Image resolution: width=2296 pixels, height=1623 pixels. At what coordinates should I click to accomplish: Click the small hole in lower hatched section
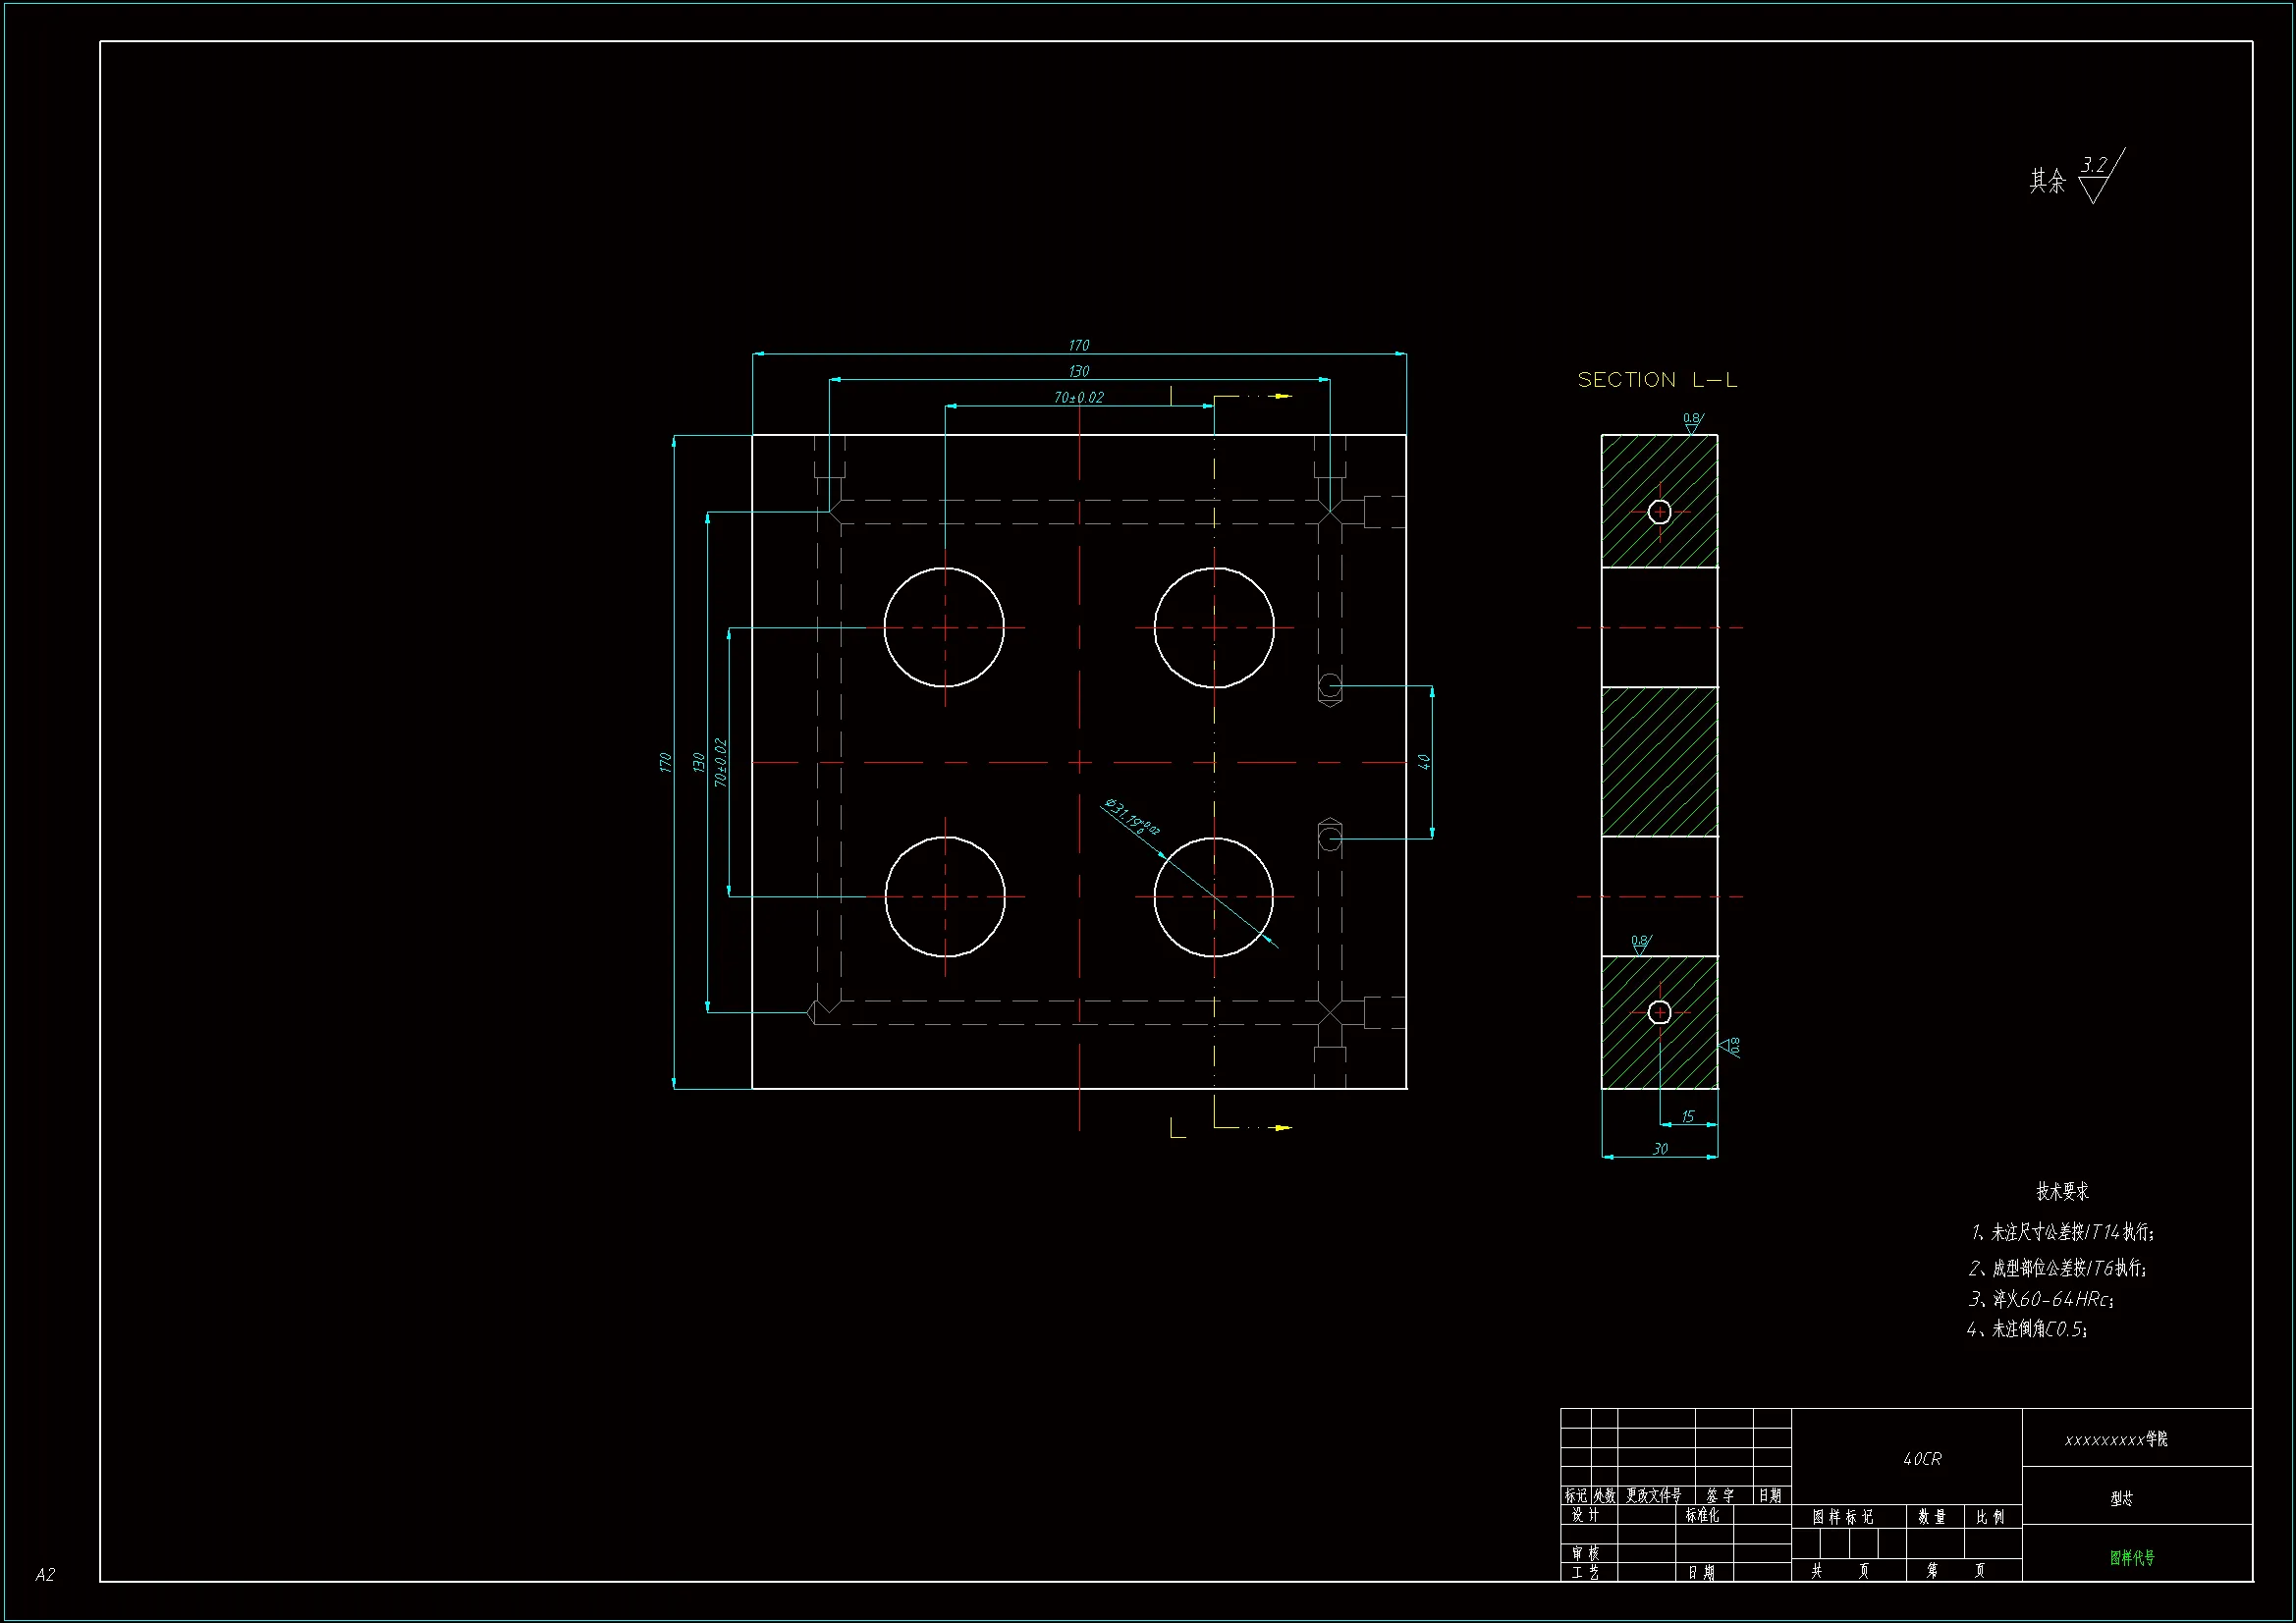1659,1012
